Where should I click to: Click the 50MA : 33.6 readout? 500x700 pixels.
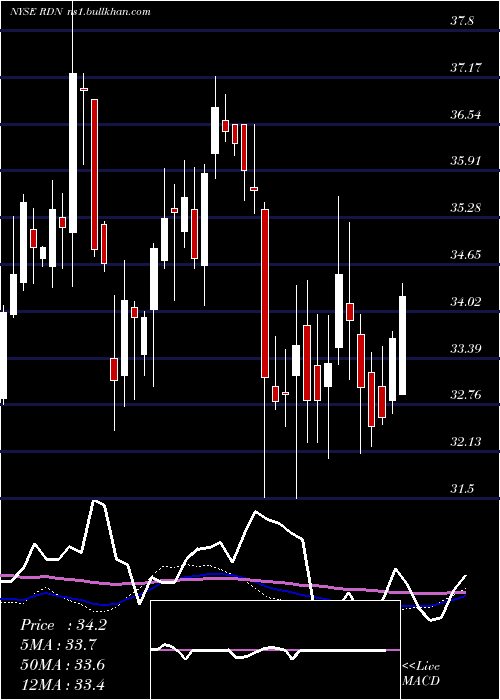(x=63, y=664)
